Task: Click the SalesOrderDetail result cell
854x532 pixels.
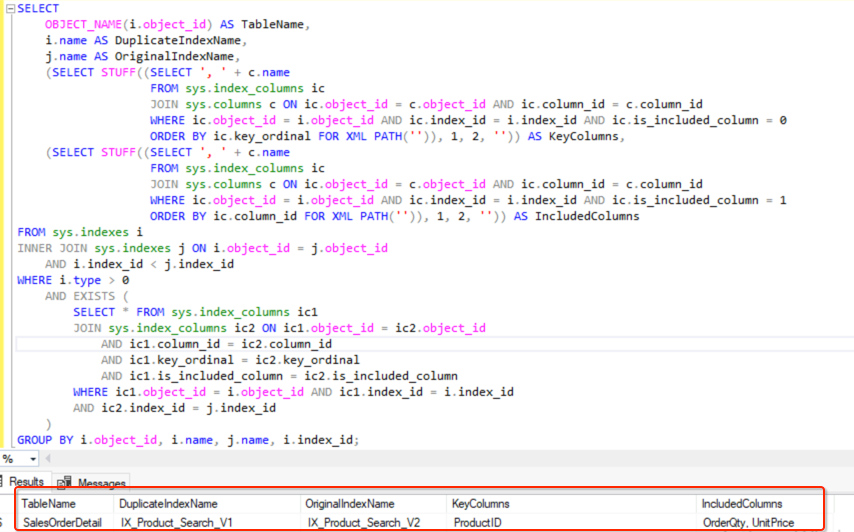Action: [64, 522]
